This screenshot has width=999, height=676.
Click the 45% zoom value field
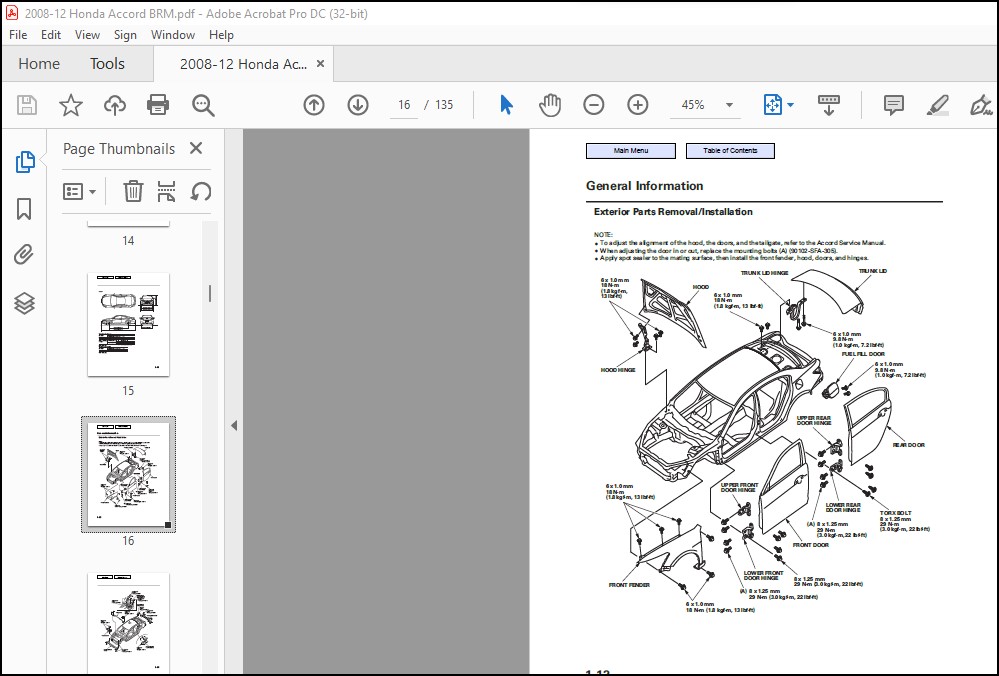click(x=693, y=105)
